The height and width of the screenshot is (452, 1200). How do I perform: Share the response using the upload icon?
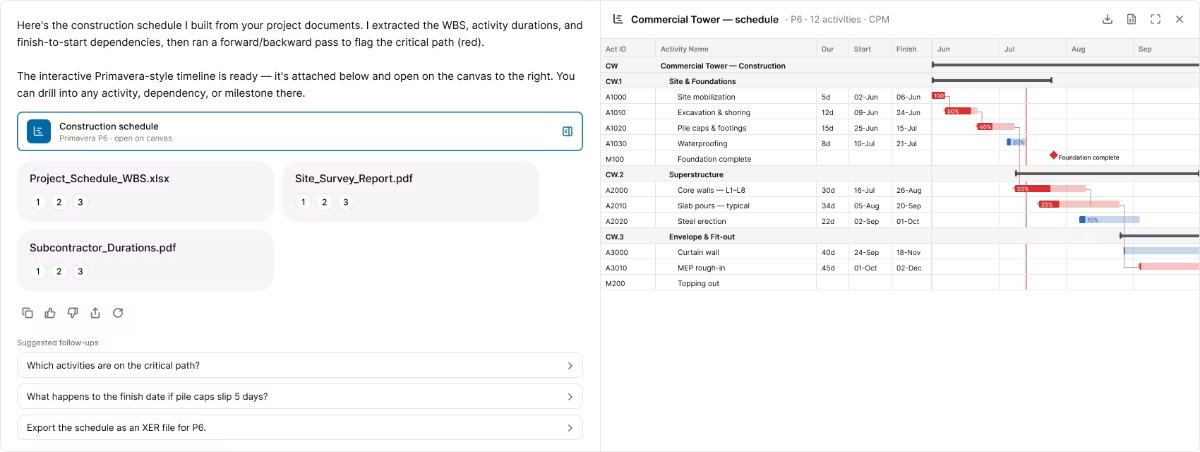click(95, 313)
